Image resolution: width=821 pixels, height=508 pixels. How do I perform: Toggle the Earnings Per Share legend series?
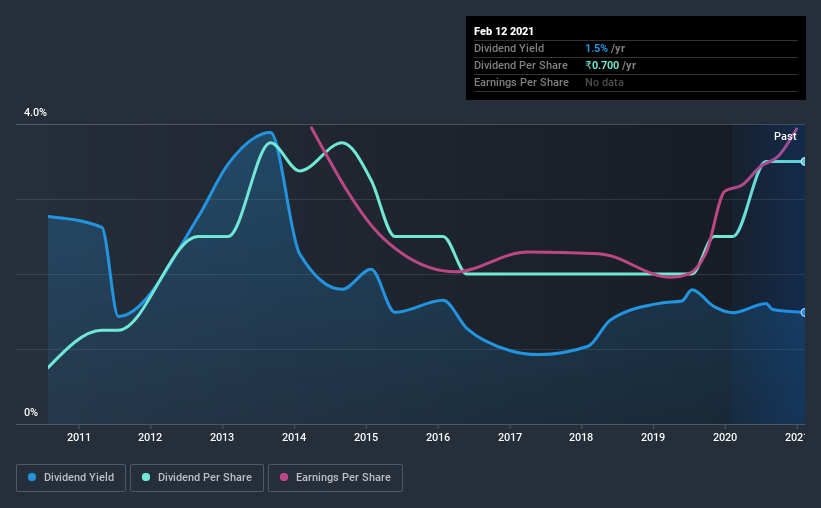335,478
